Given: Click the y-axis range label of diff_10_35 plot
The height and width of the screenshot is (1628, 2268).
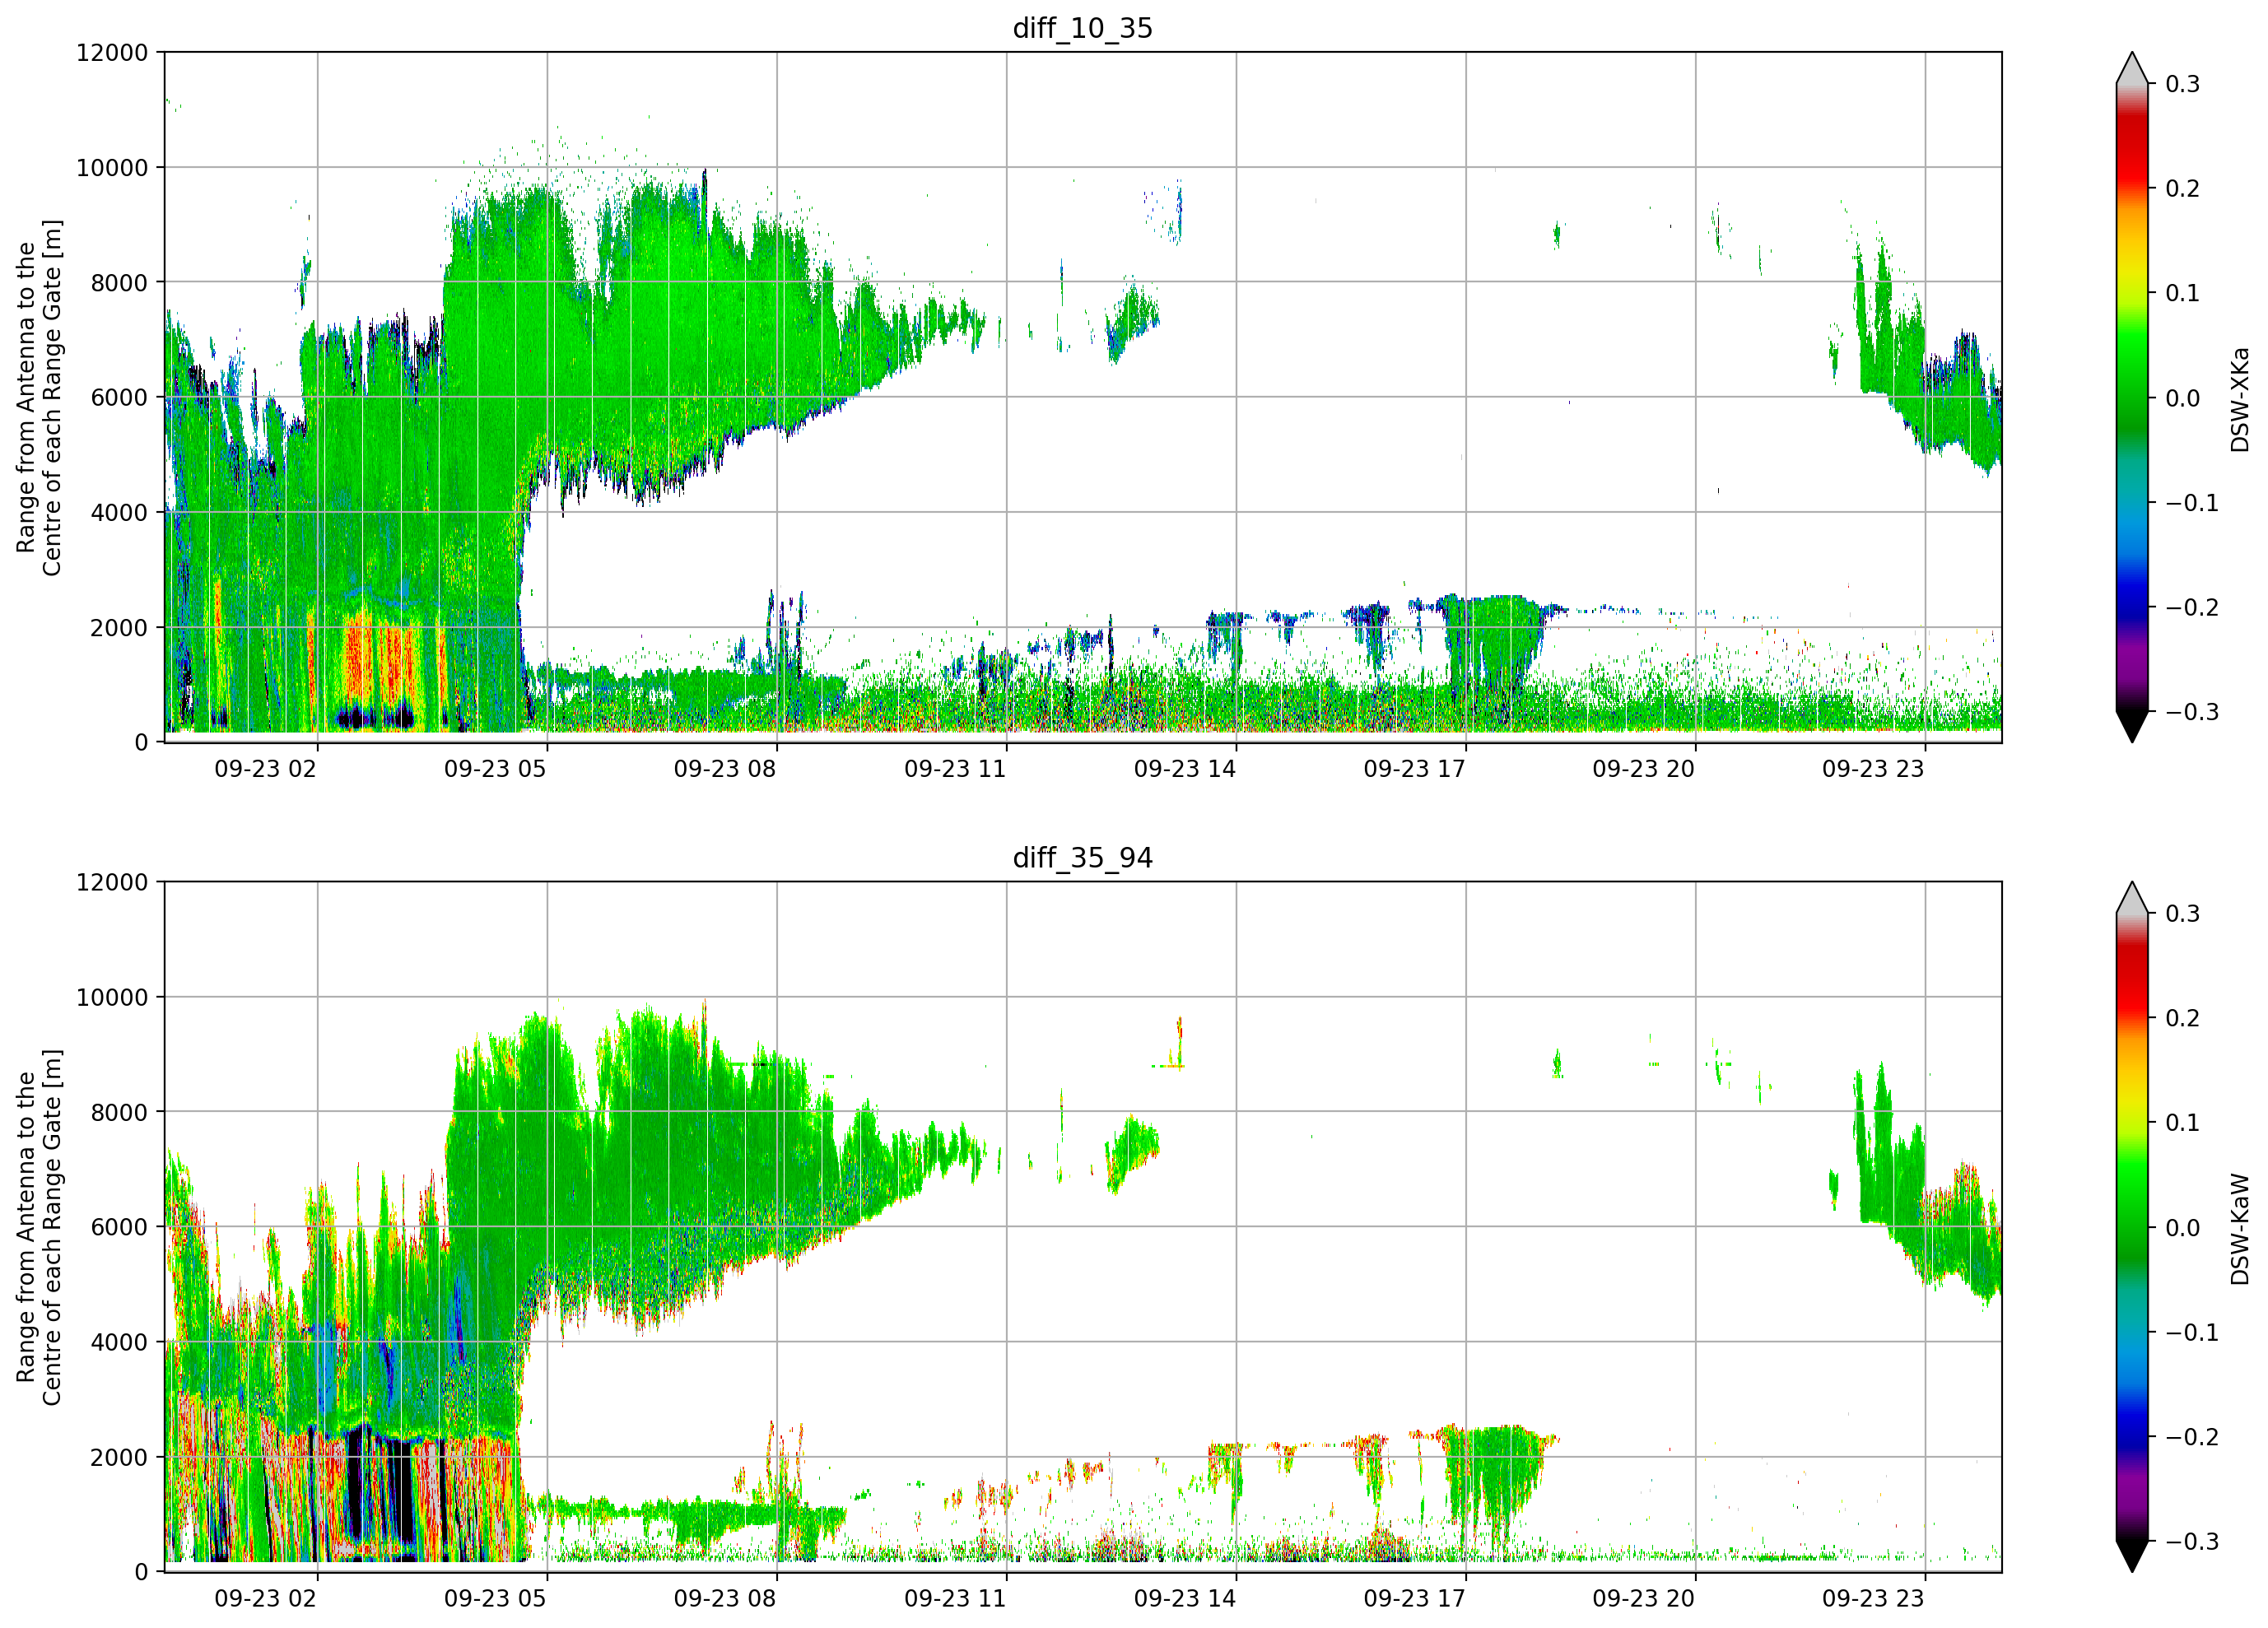Looking at the screenshot, I should [39, 397].
